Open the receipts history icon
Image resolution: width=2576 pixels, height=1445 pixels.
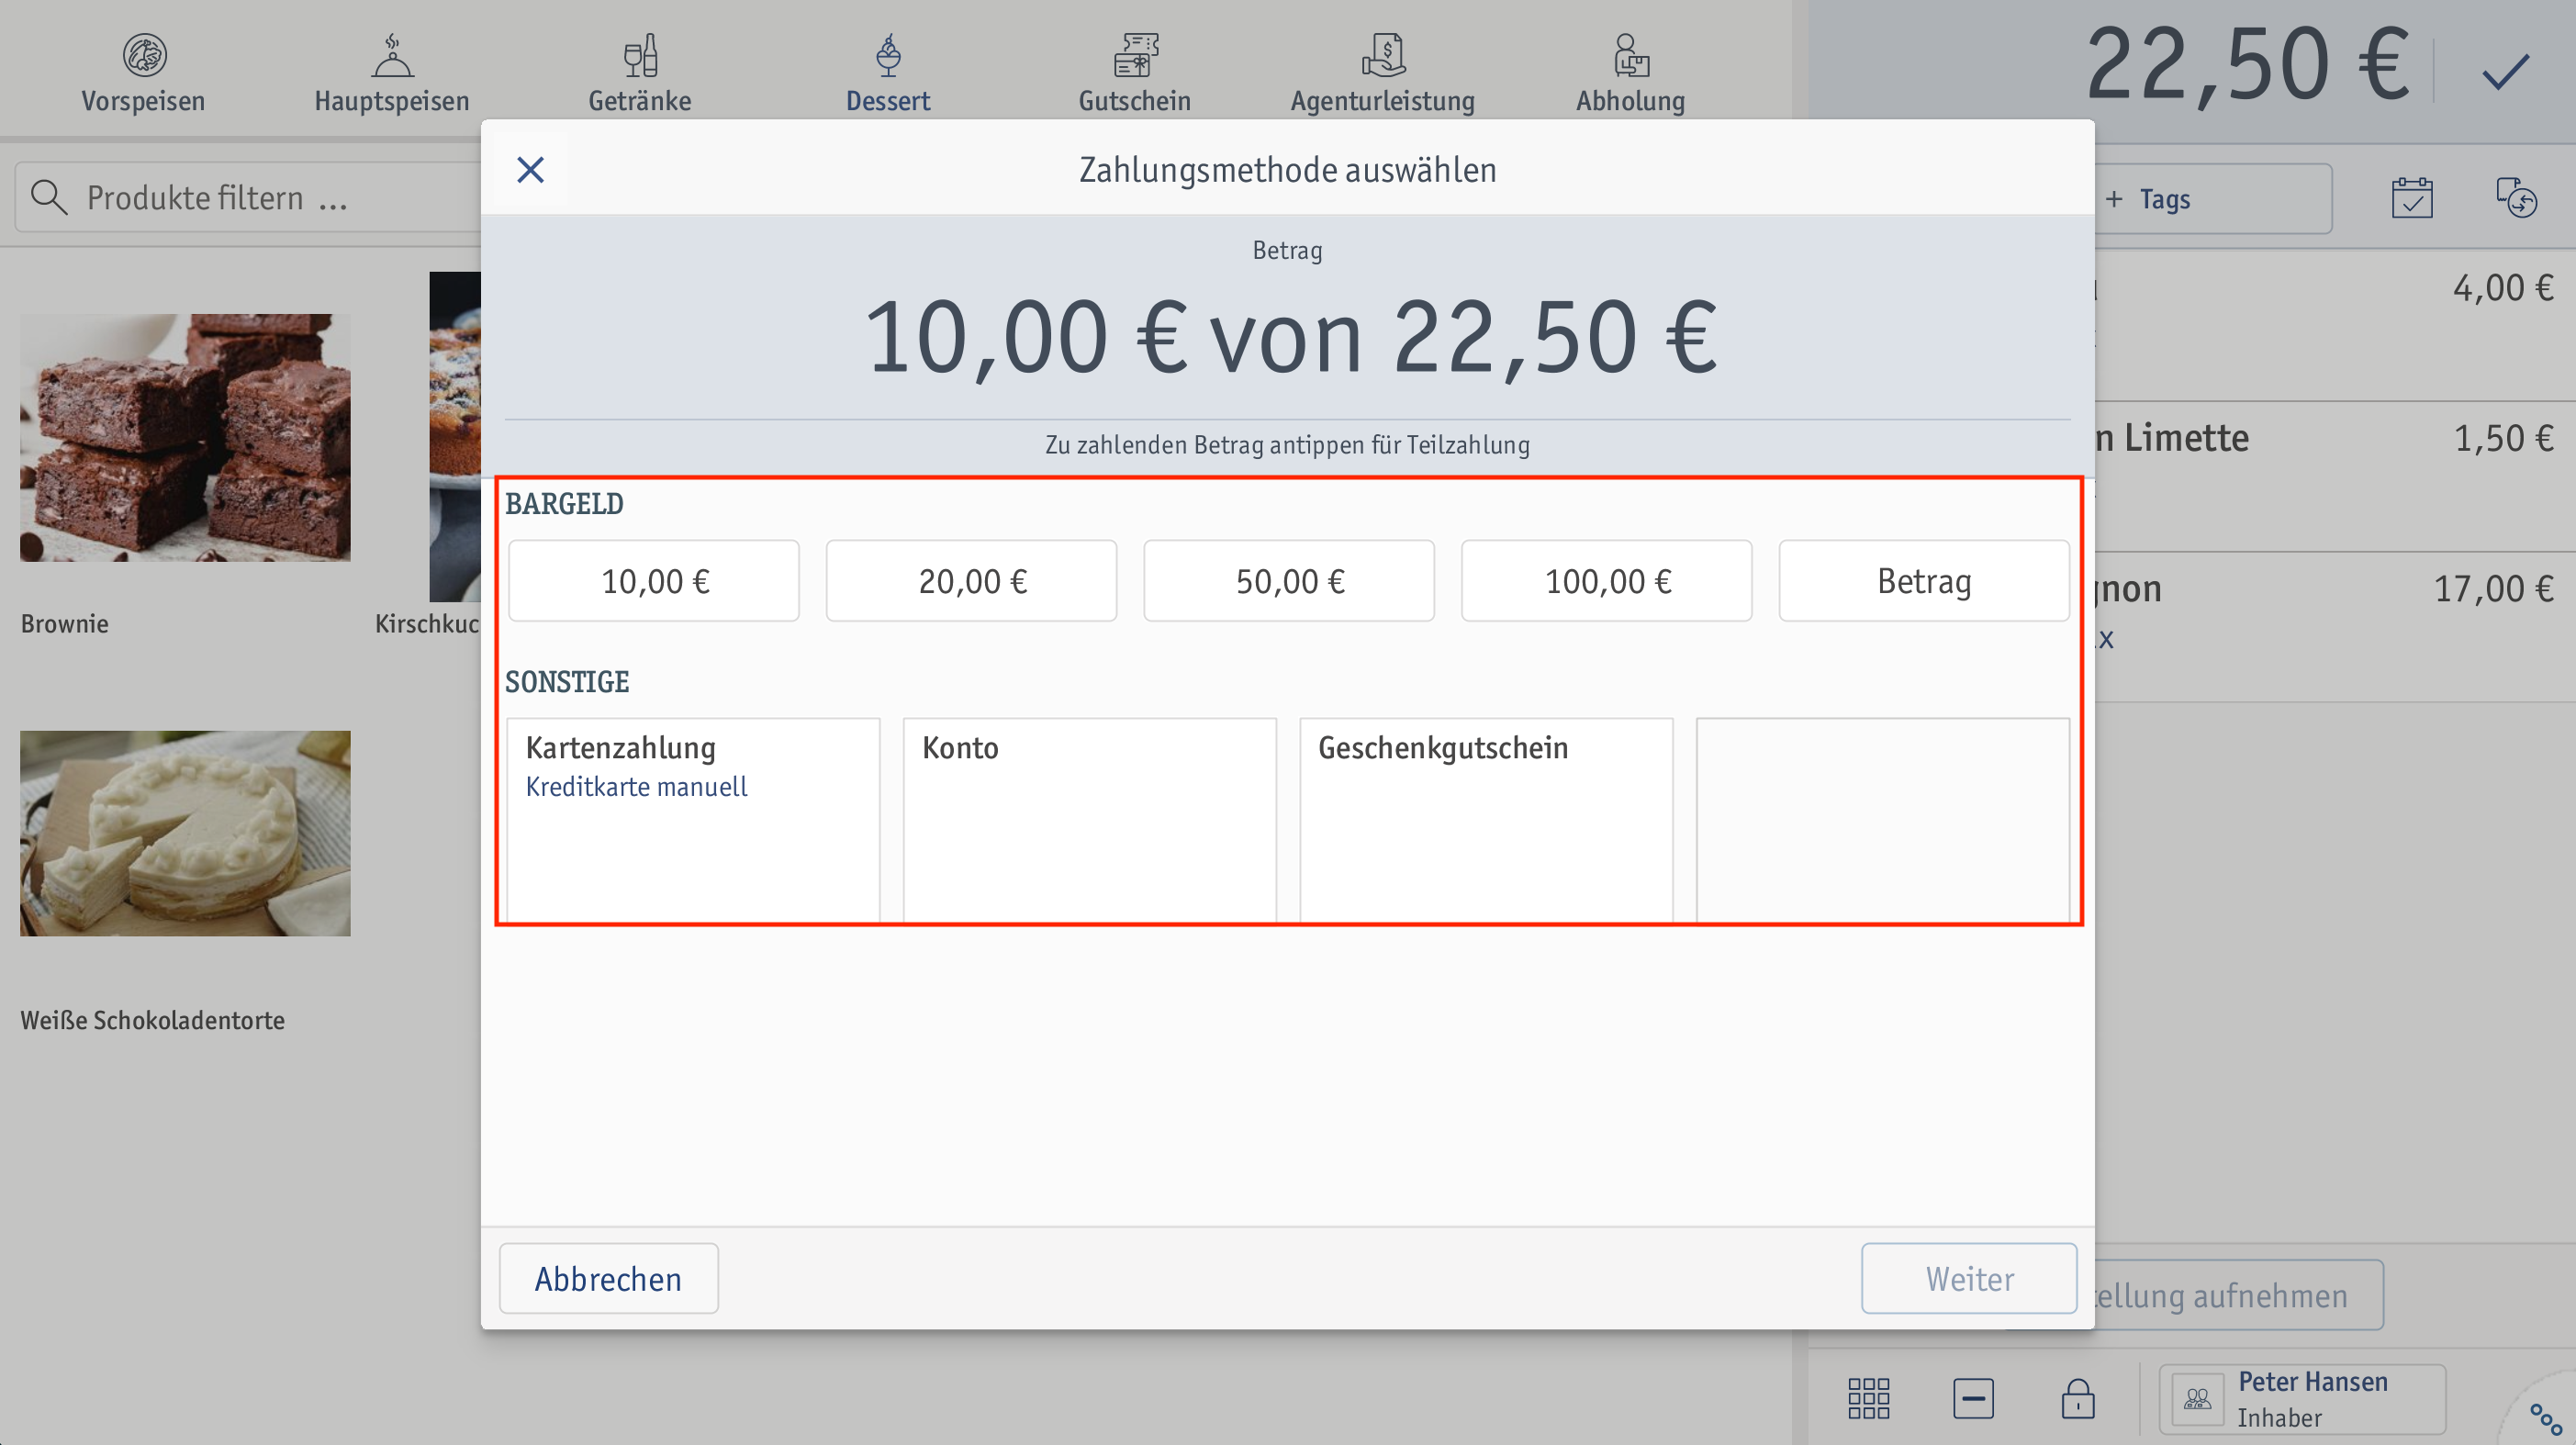(x=2516, y=198)
